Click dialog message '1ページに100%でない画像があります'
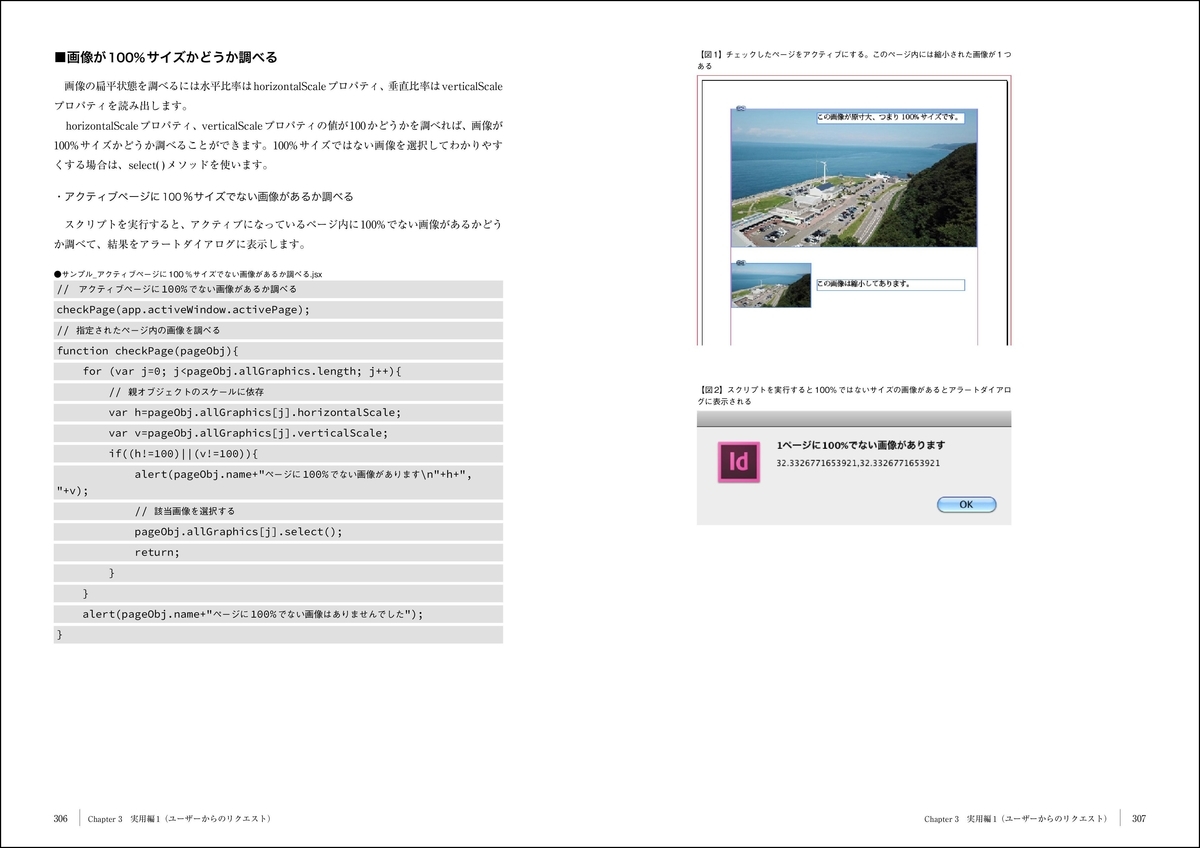This screenshot has width=1200, height=848. pyautogui.click(x=861, y=445)
